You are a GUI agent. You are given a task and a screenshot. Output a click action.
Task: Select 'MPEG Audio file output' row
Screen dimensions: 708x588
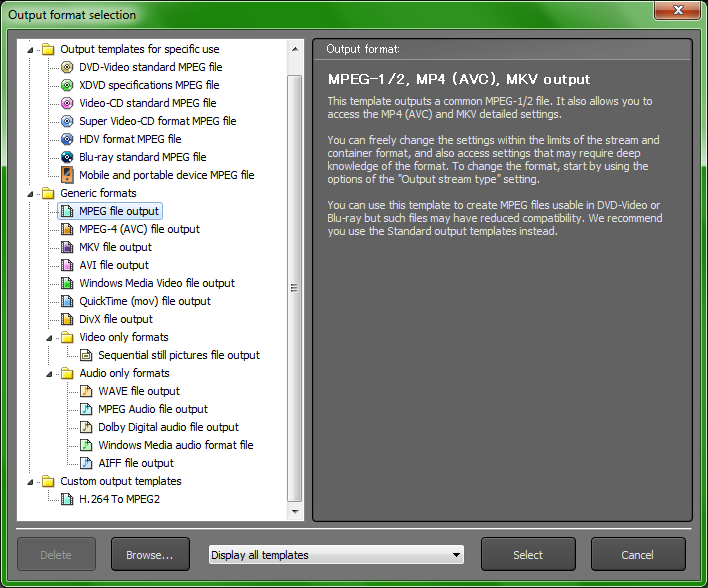point(153,409)
